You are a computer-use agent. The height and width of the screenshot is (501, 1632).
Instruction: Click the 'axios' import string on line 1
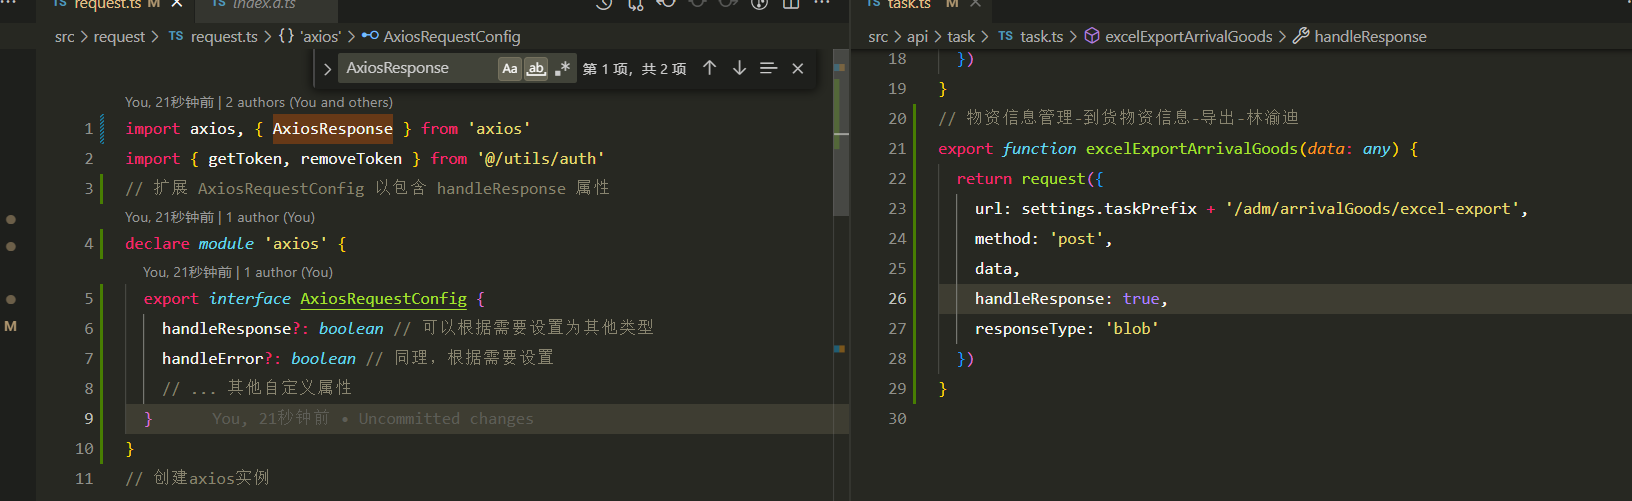tap(499, 129)
